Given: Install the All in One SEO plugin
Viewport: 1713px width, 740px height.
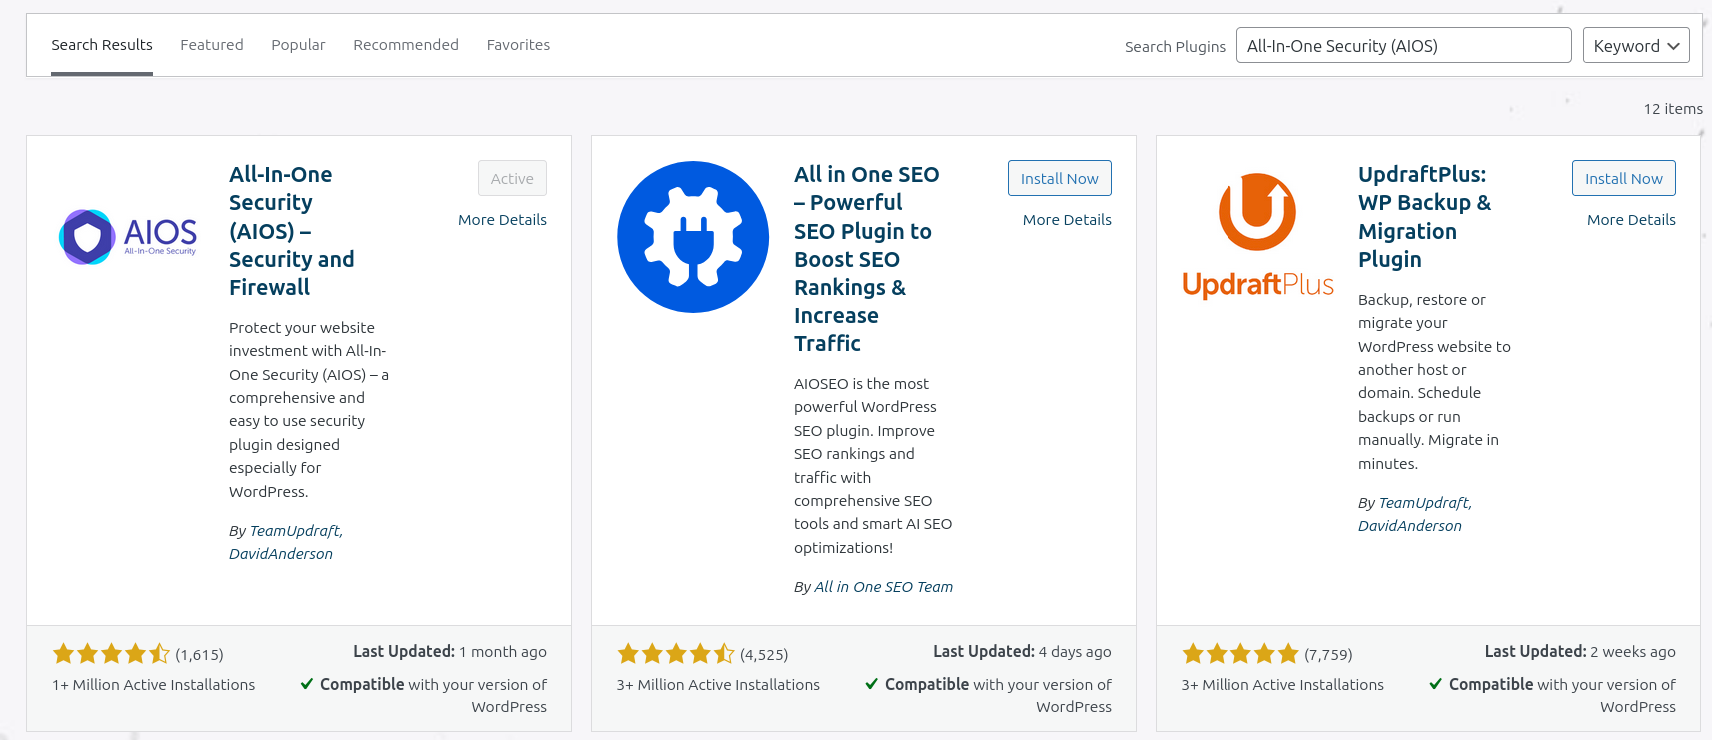Looking at the screenshot, I should pyautogui.click(x=1059, y=178).
